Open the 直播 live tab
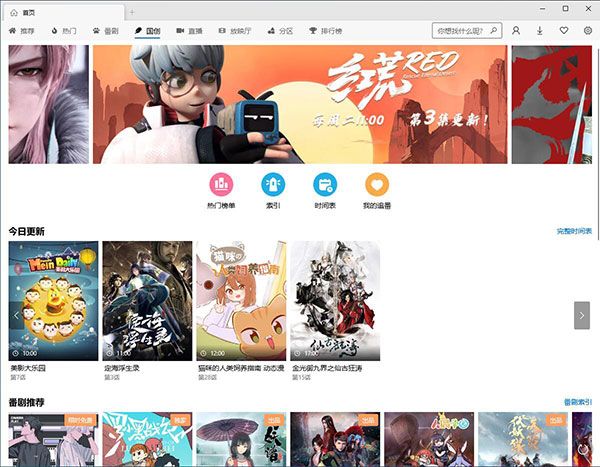This screenshot has width=600, height=467. point(189,31)
